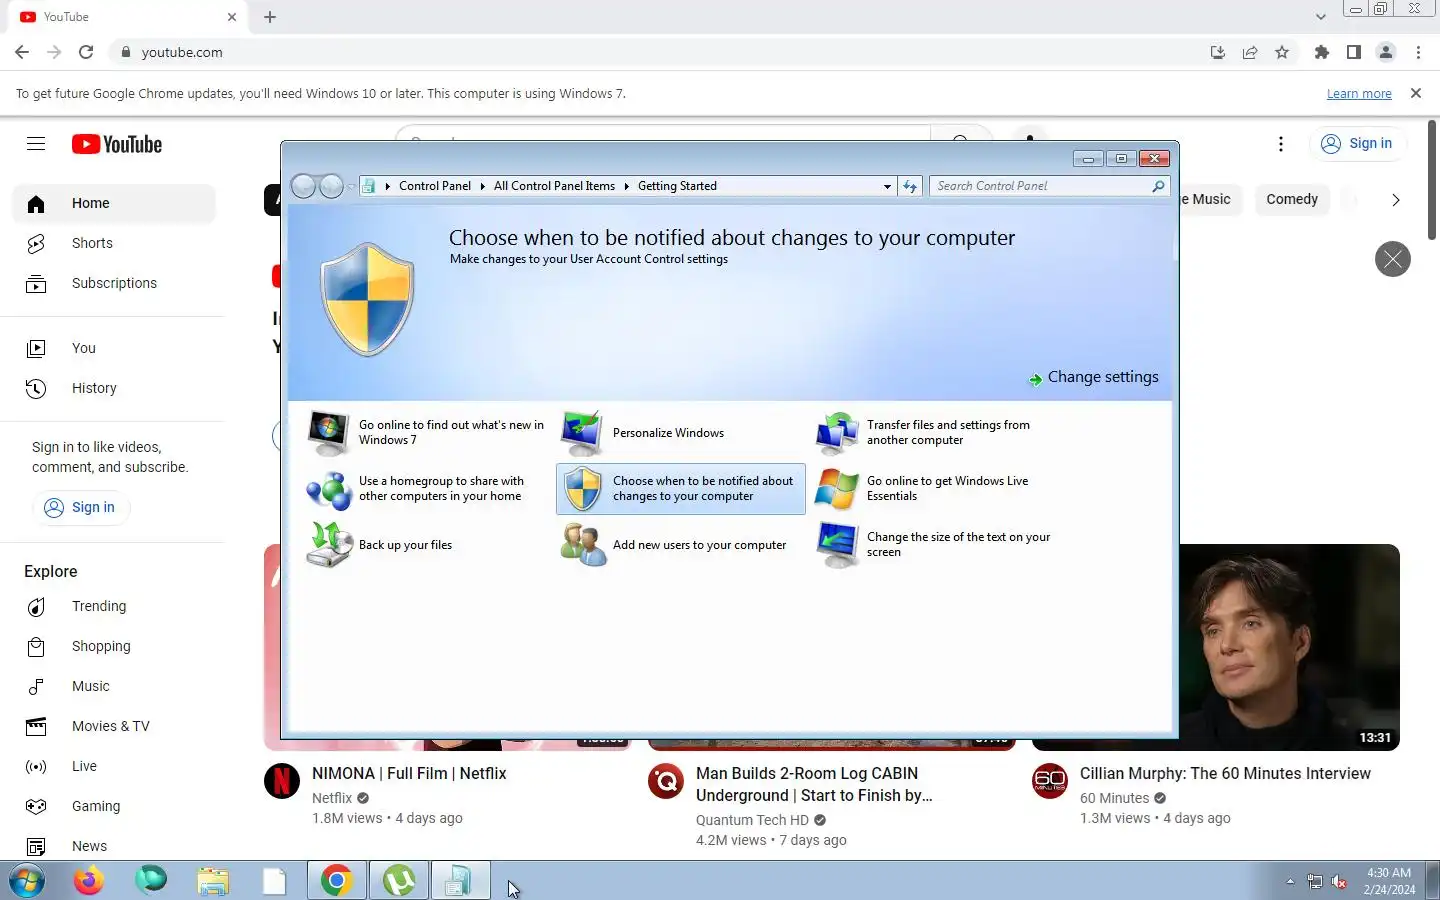Select Choose when to be notified item
This screenshot has height=900, width=1440.
coord(680,488)
